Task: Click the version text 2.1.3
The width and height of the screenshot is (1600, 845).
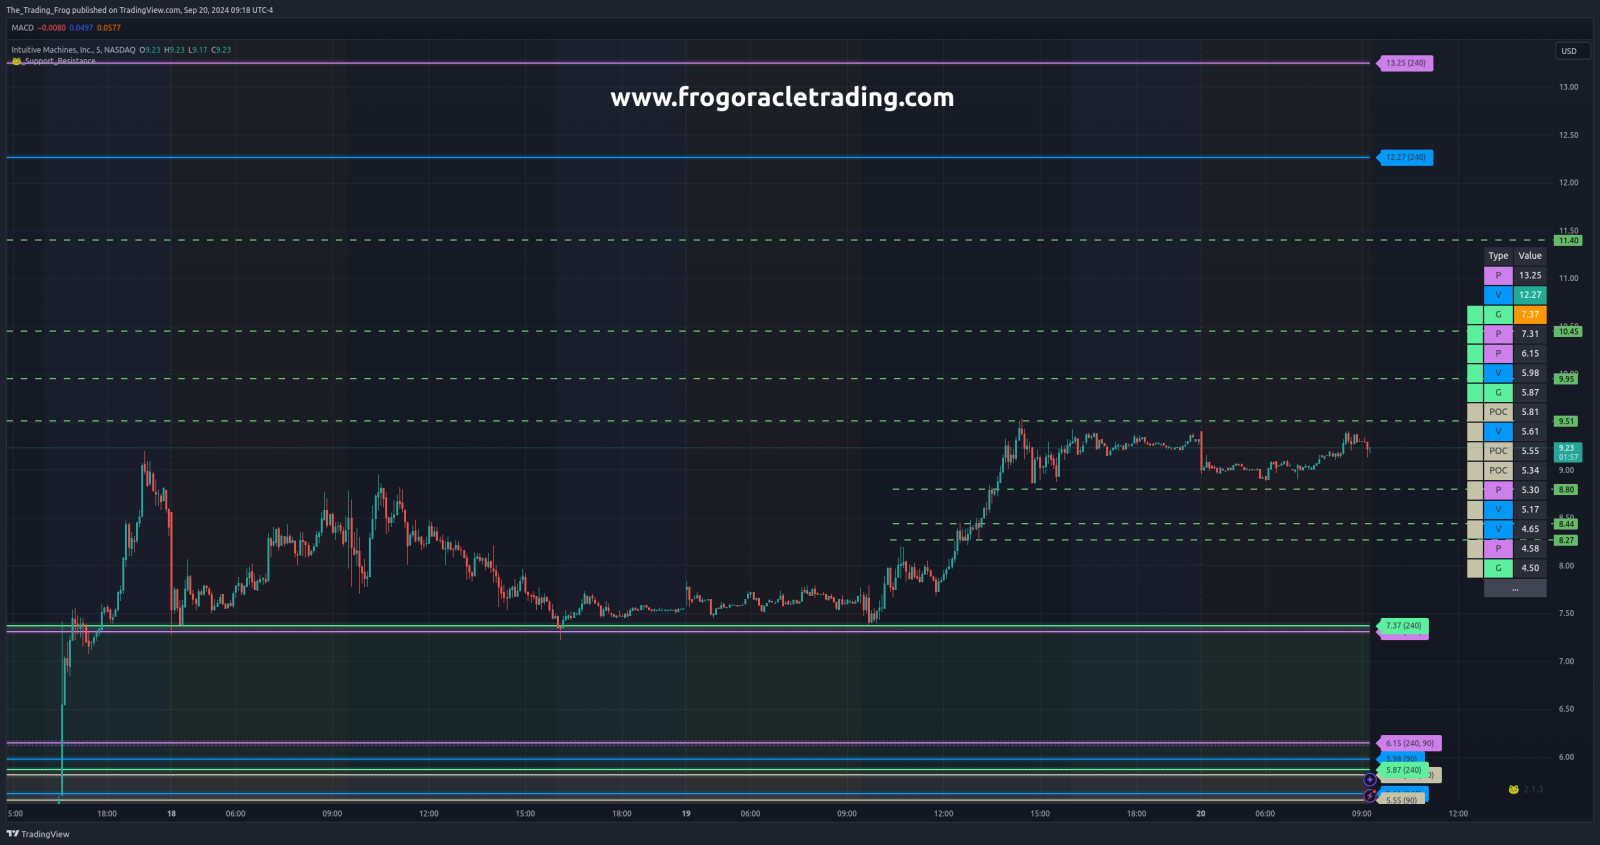Action: coord(1533,790)
